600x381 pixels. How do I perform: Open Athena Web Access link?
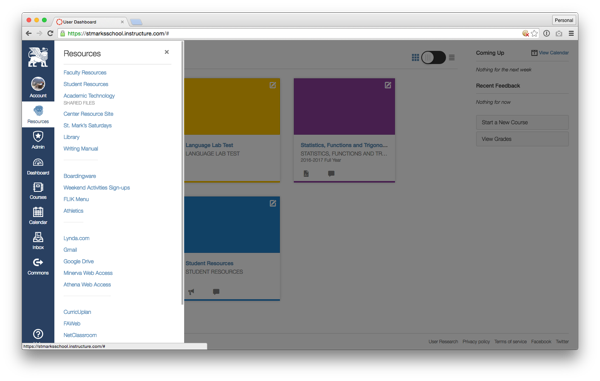click(87, 285)
